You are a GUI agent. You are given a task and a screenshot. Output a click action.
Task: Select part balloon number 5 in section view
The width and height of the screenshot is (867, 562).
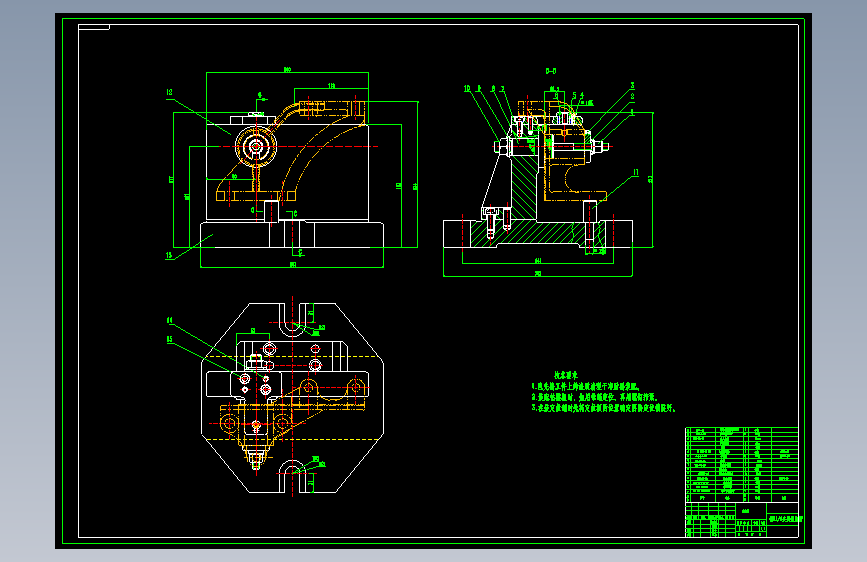[574, 96]
